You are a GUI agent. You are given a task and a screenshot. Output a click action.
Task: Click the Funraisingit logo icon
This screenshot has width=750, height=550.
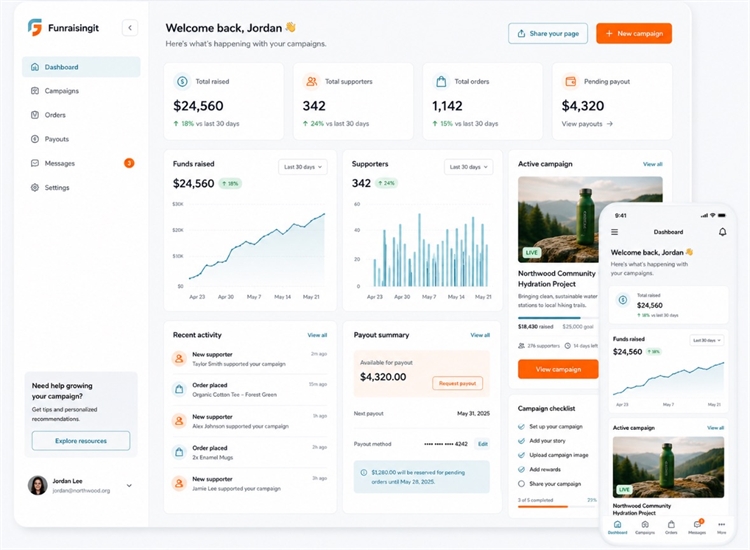click(x=34, y=27)
